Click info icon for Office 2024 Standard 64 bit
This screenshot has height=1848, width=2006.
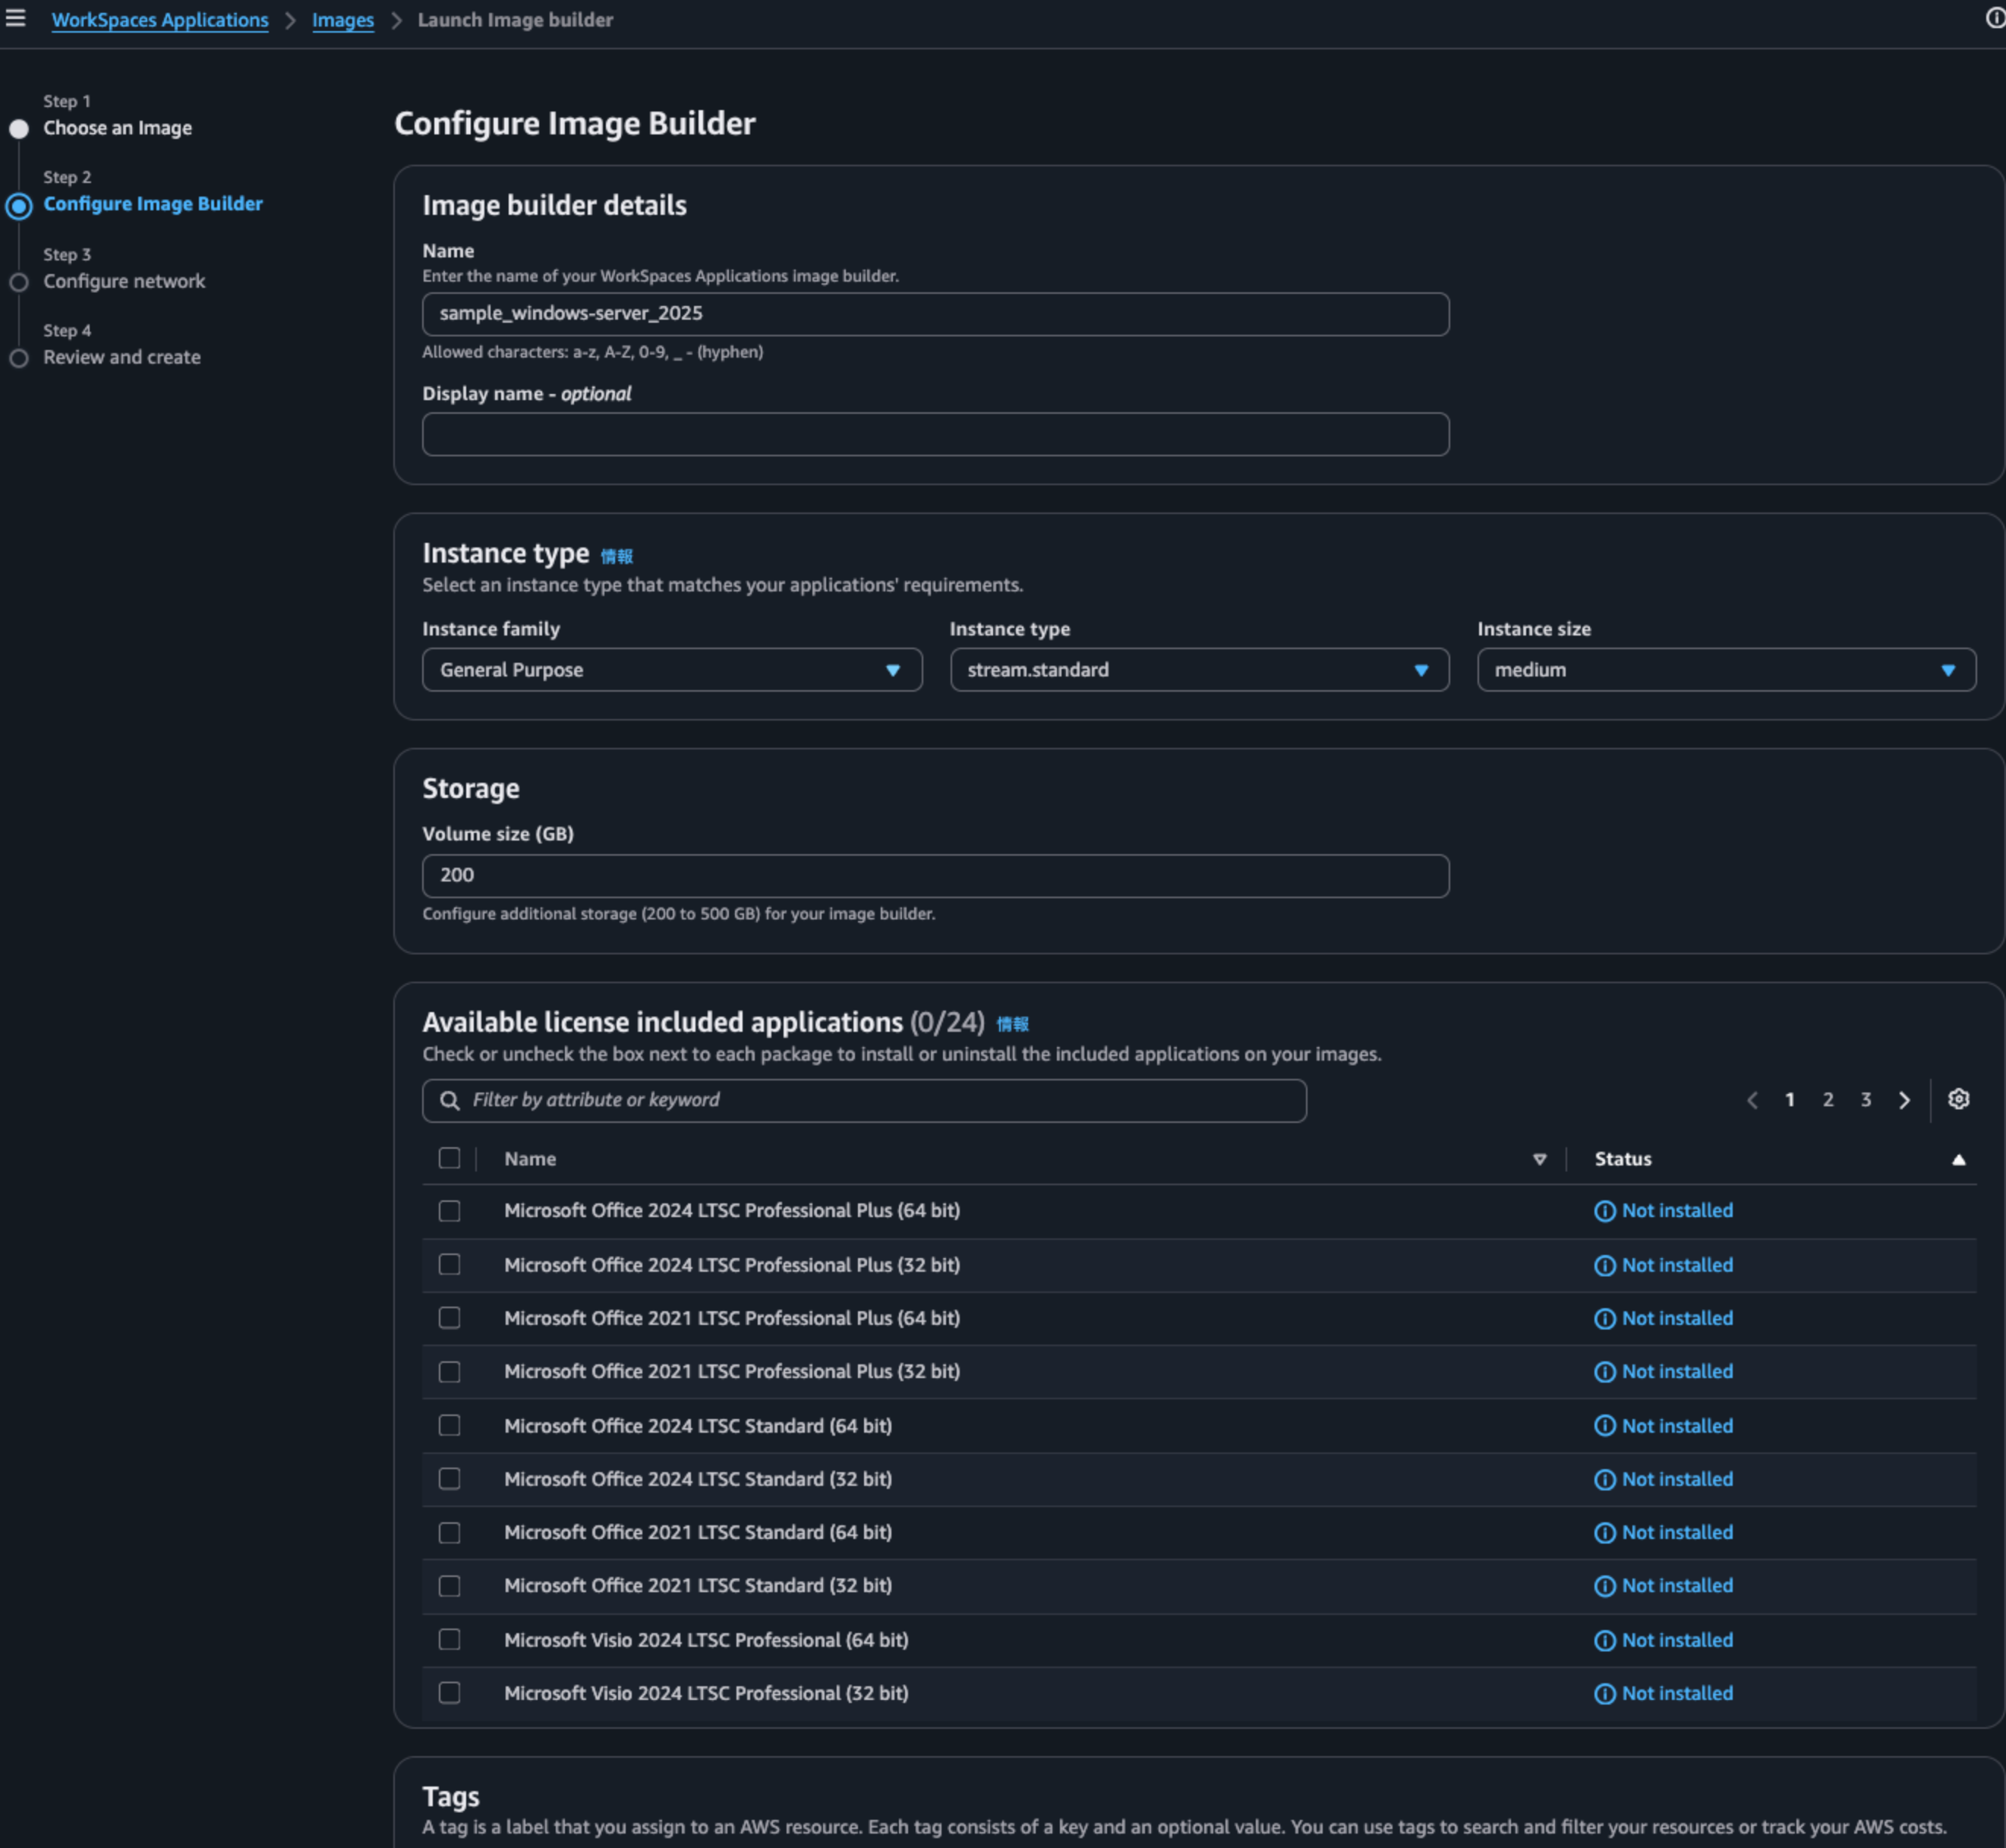[x=1604, y=1426]
